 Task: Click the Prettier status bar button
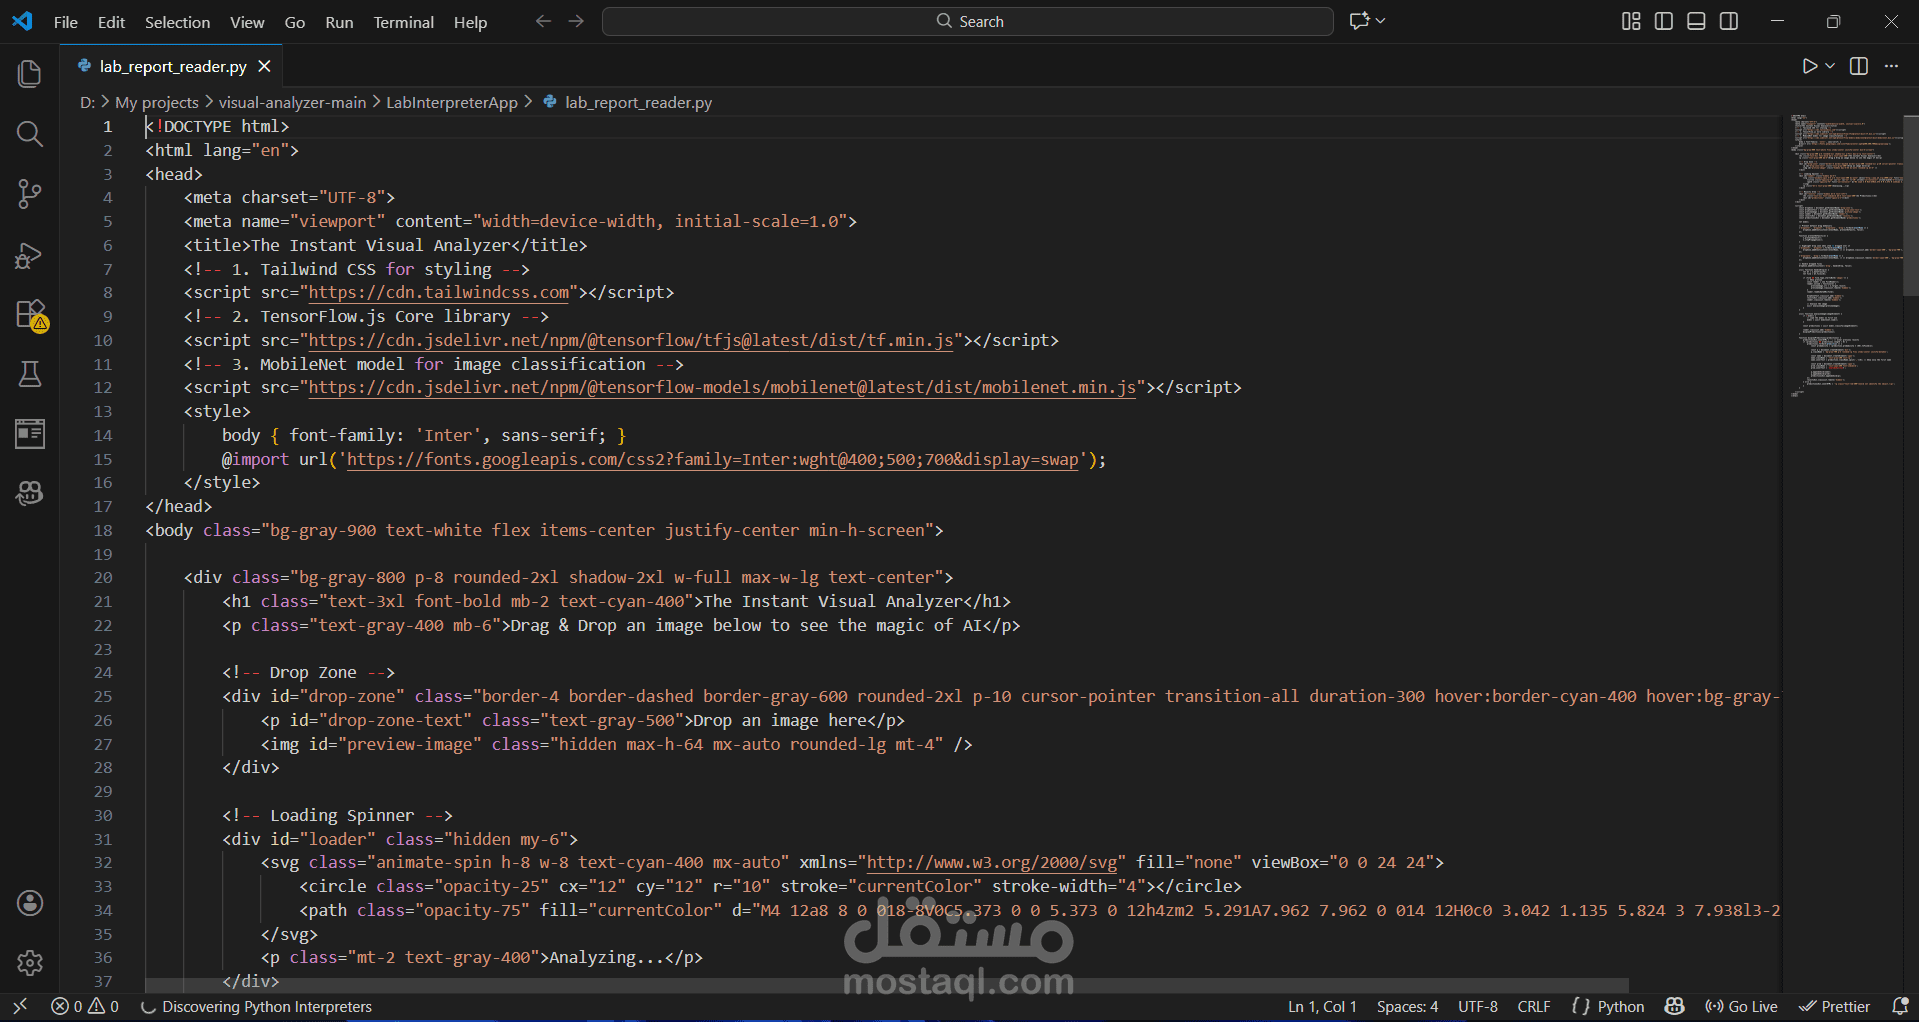coord(1834,1006)
